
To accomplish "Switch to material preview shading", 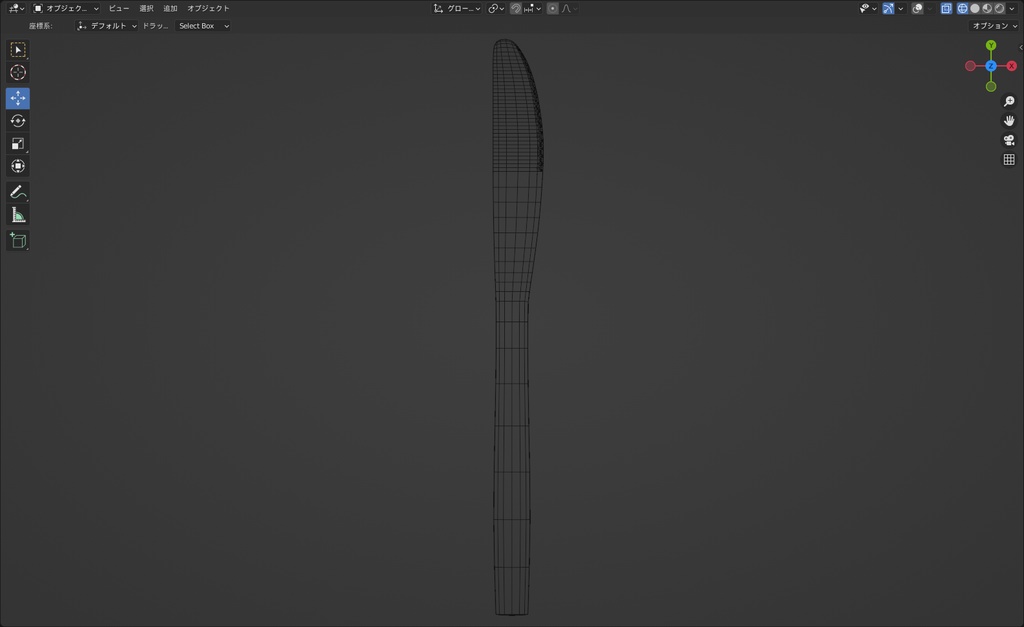I will pyautogui.click(x=987, y=8).
